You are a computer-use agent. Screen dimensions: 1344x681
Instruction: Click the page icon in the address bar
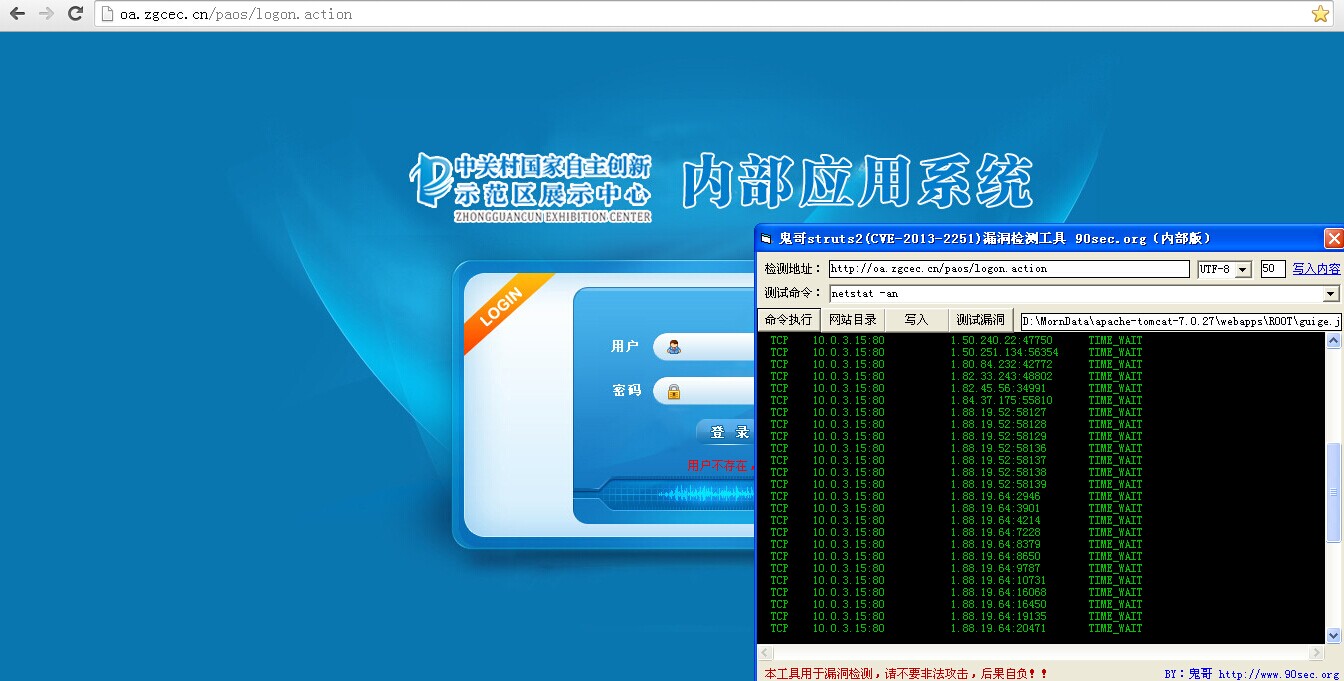pos(109,14)
